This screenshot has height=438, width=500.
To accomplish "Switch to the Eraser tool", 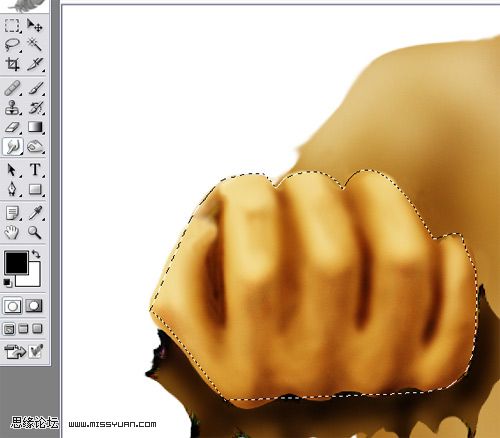I will pos(12,127).
